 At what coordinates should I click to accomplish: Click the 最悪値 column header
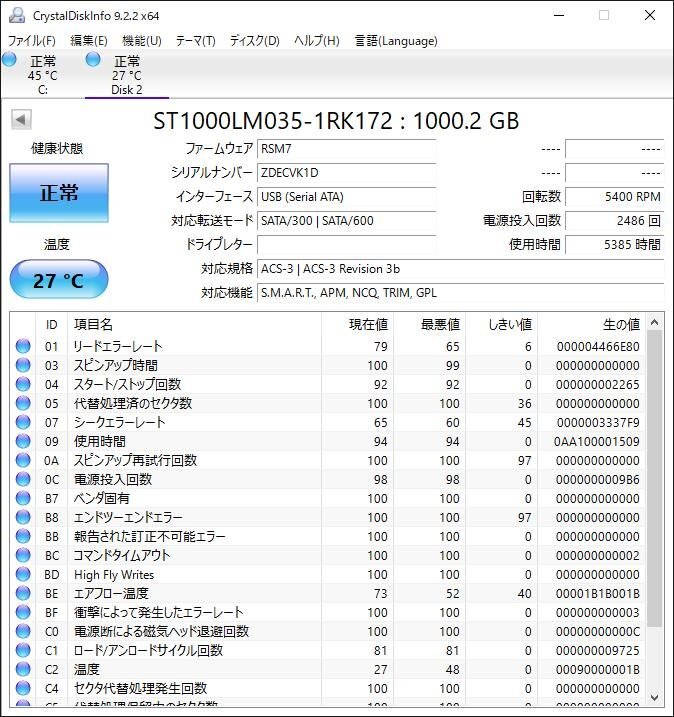429,325
